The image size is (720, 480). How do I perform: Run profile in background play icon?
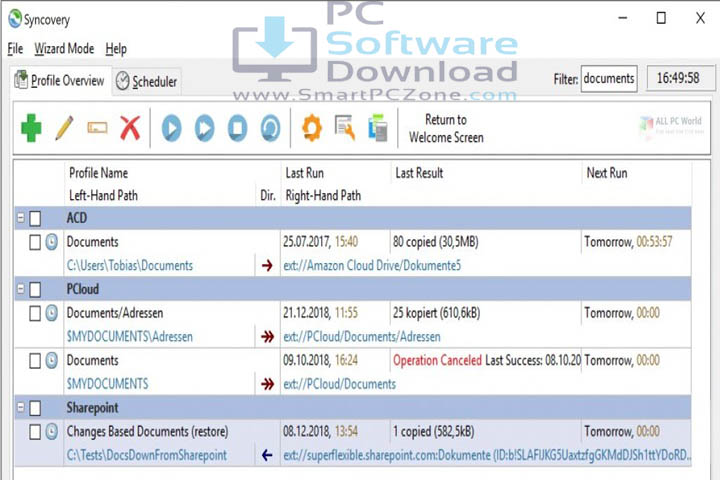[x=204, y=128]
